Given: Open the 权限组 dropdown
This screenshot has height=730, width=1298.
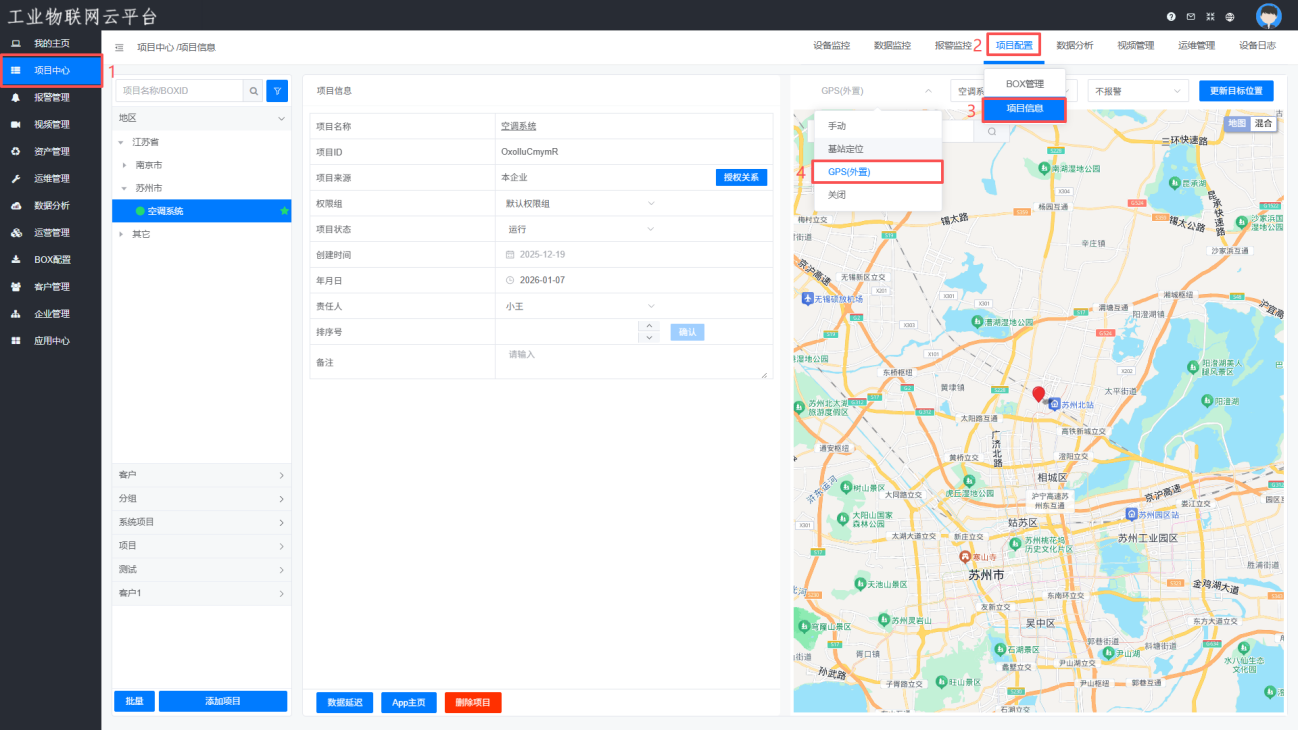Looking at the screenshot, I should 580,204.
